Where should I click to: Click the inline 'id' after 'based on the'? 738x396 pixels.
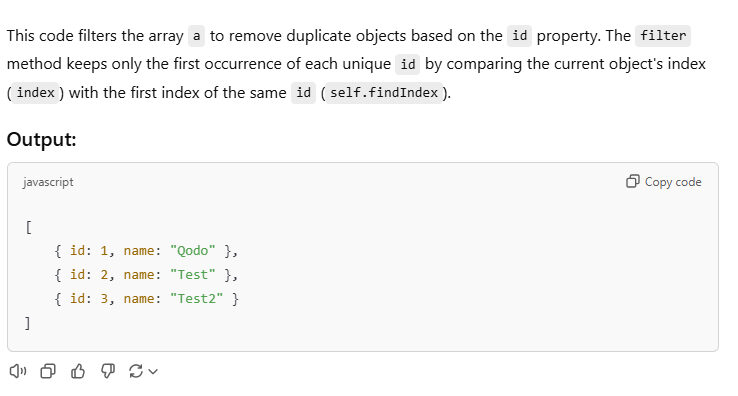(519, 36)
